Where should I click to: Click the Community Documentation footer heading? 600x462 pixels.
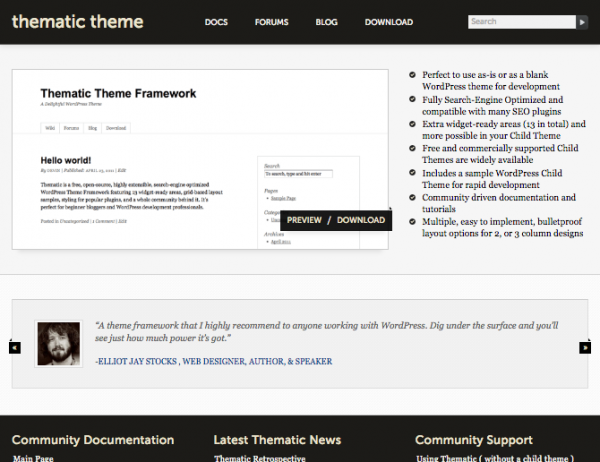93,440
